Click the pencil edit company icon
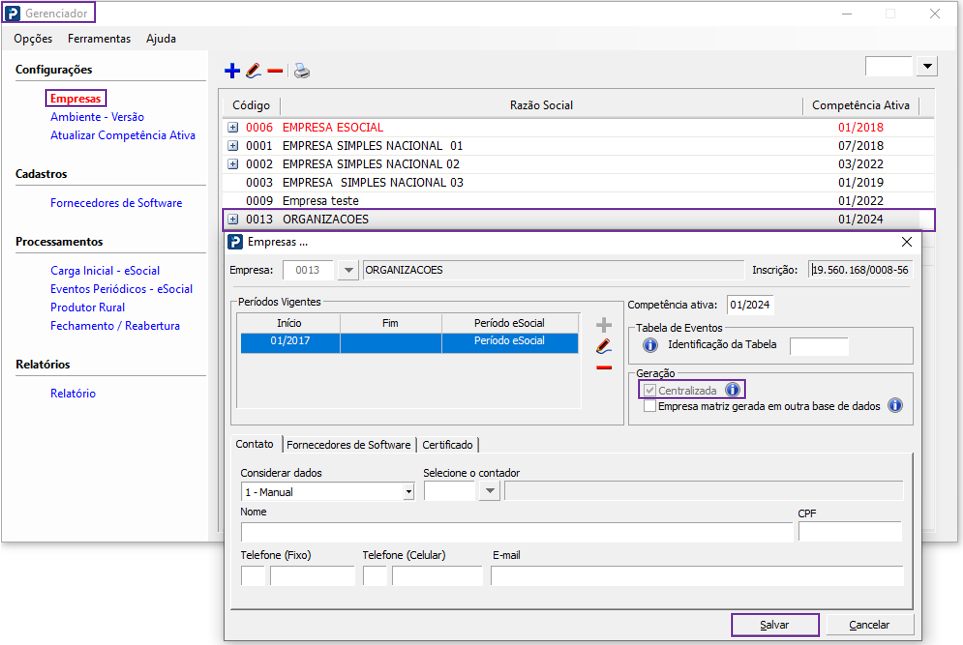The image size is (963, 645). tap(254, 71)
